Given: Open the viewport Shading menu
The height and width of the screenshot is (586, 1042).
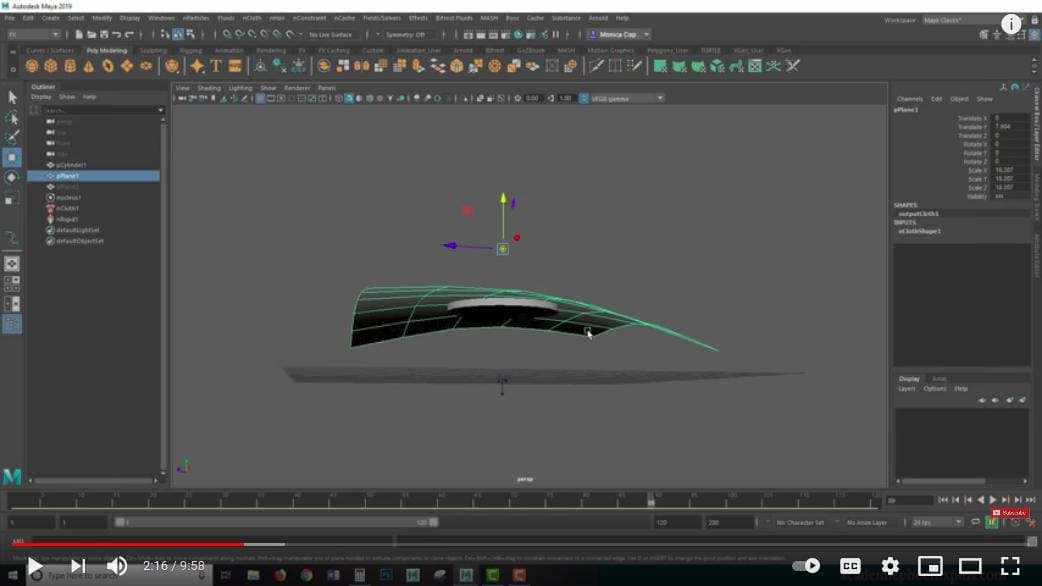Looking at the screenshot, I should click(209, 88).
